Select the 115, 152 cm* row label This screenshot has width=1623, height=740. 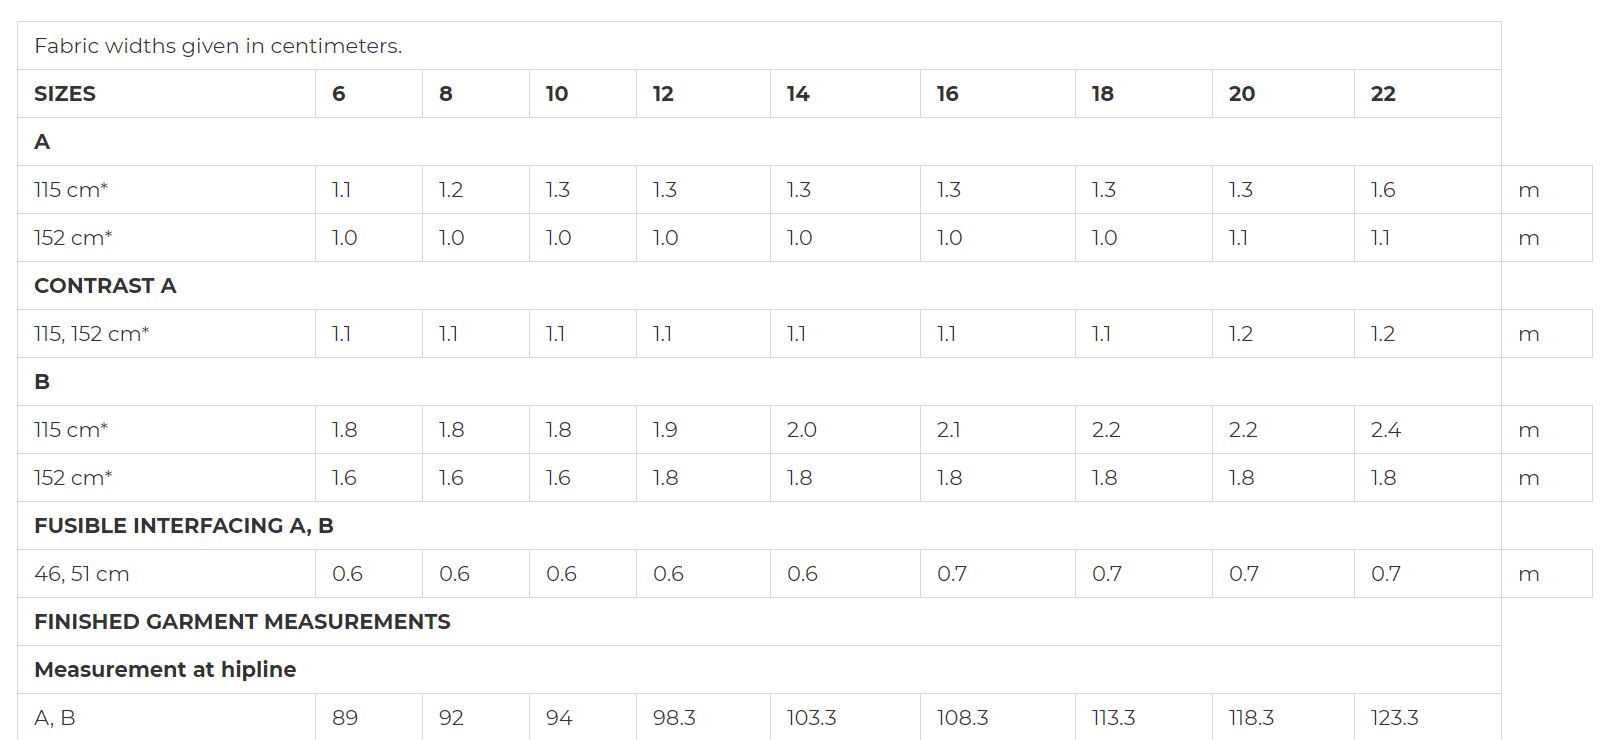(x=92, y=334)
